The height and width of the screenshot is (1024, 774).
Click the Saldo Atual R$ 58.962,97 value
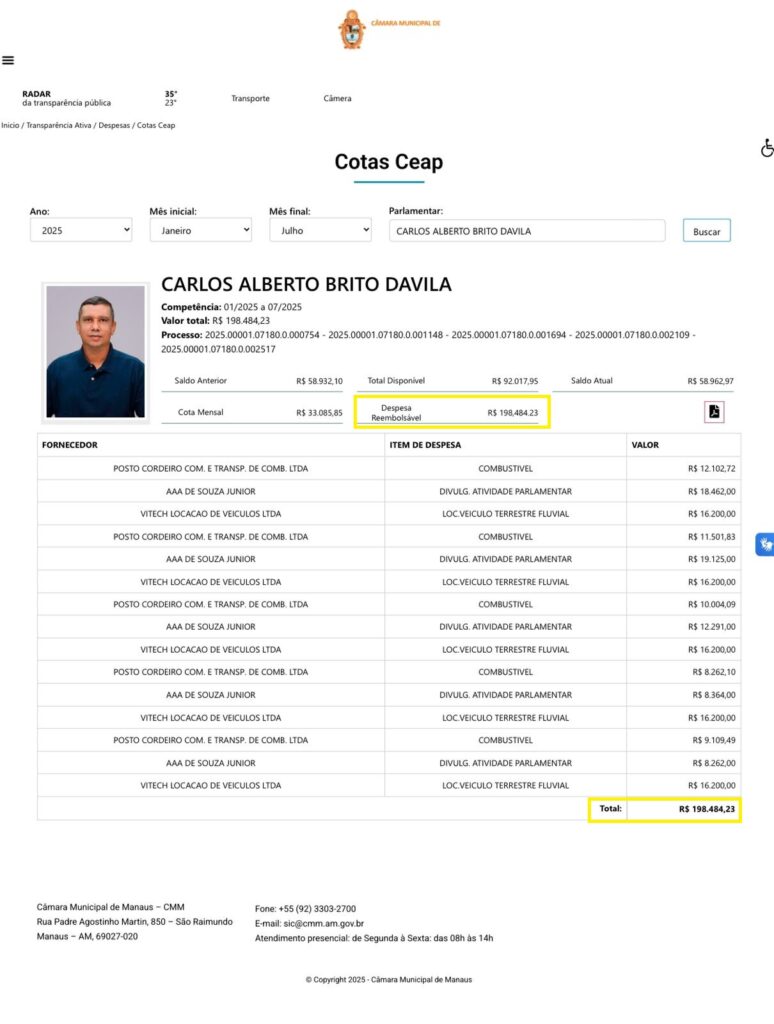pos(710,381)
